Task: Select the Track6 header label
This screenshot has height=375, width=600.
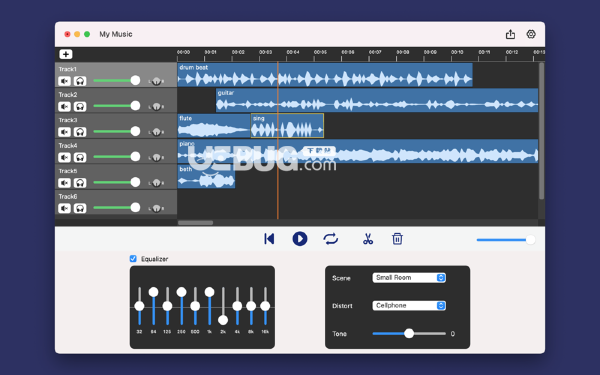Action: click(68, 197)
